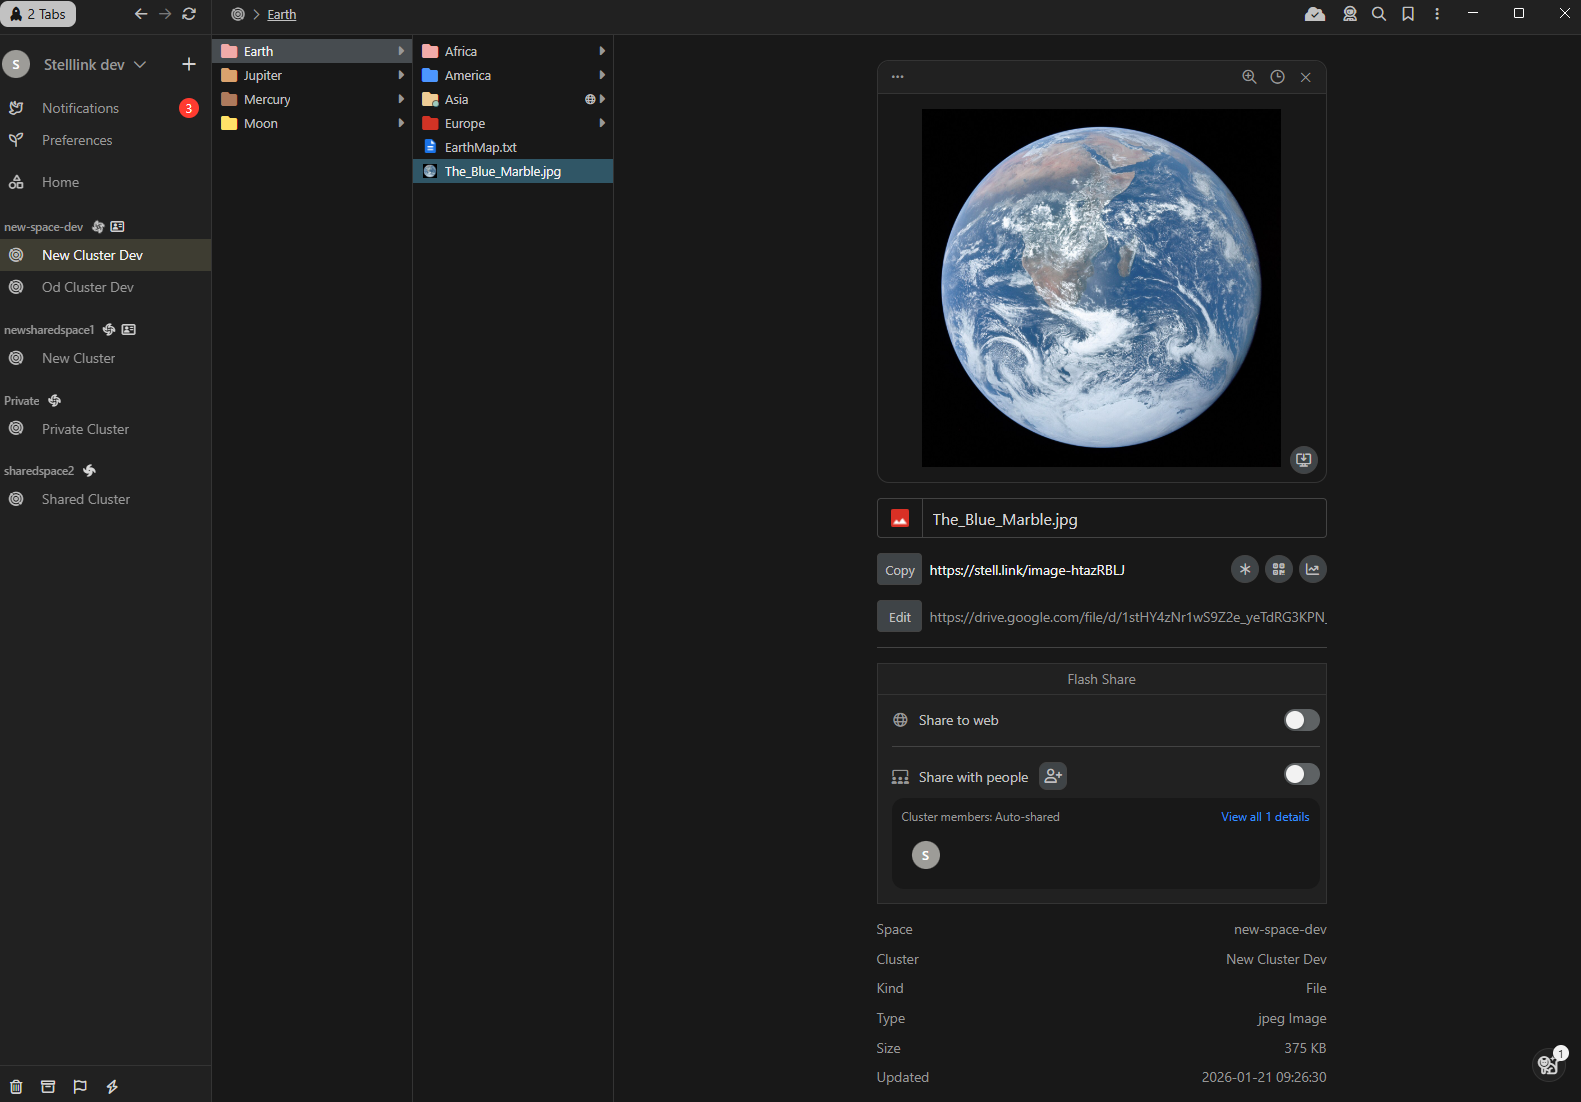This screenshot has width=1581, height=1102.
Task: Select Od Cluster Dev in sidebar
Action: 88,287
